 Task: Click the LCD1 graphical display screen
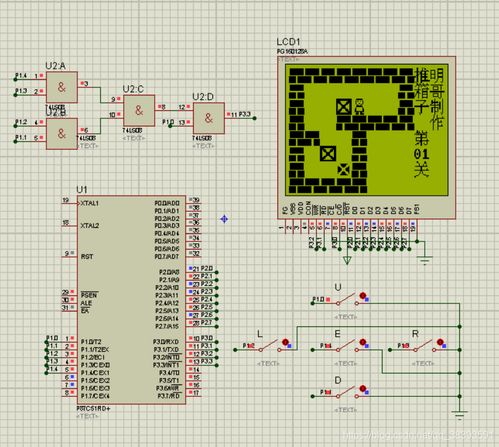(x=367, y=130)
